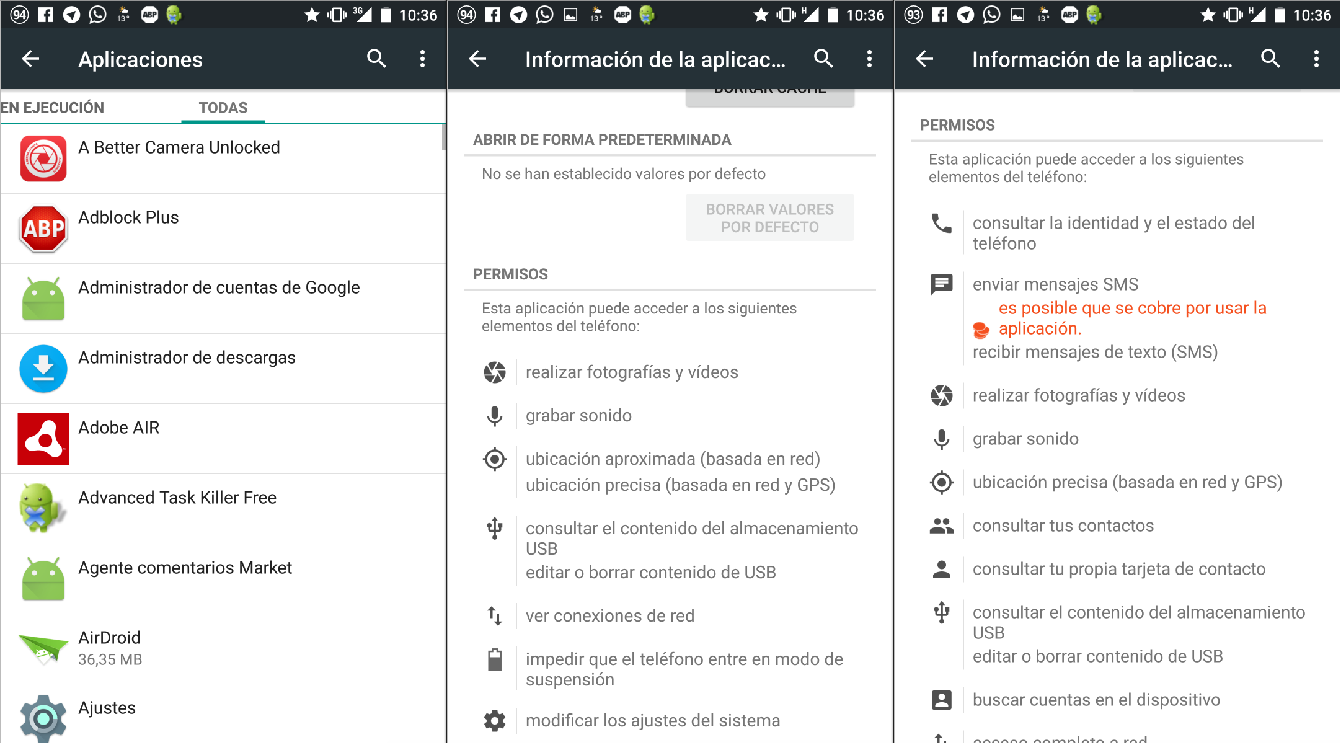Open search in Aplicaciones screen

click(x=377, y=59)
